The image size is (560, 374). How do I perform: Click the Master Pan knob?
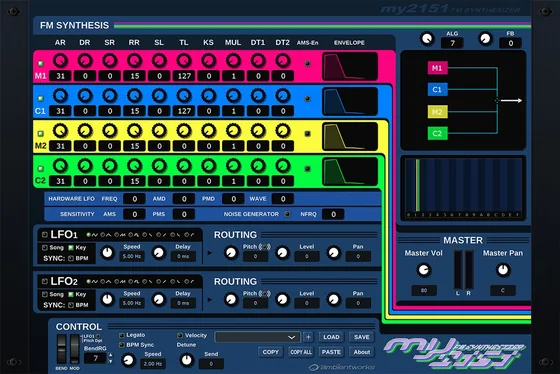[503, 270]
